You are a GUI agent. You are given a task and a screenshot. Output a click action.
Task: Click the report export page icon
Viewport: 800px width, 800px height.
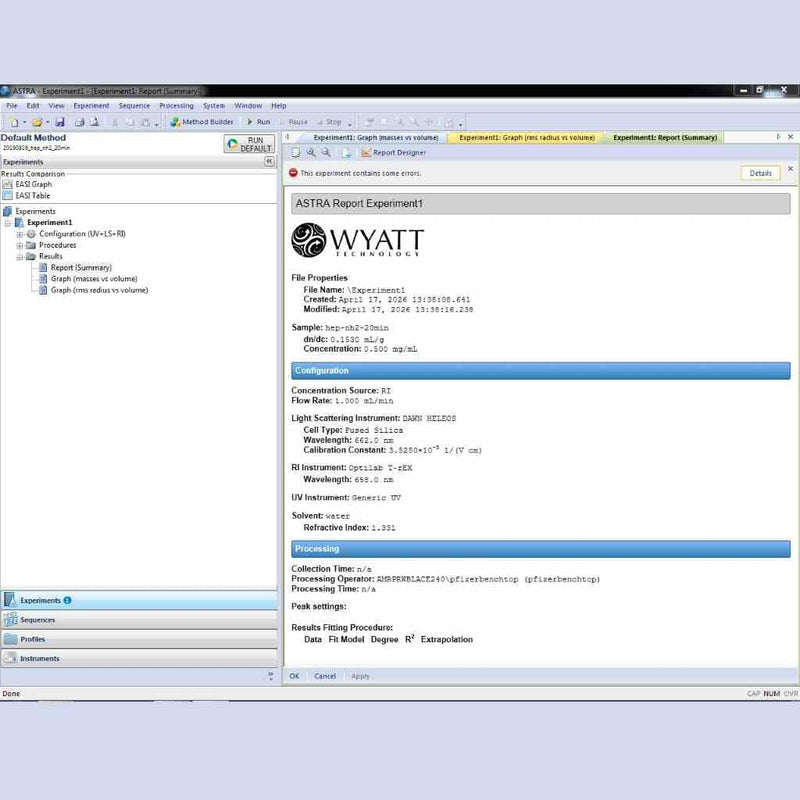[346, 153]
